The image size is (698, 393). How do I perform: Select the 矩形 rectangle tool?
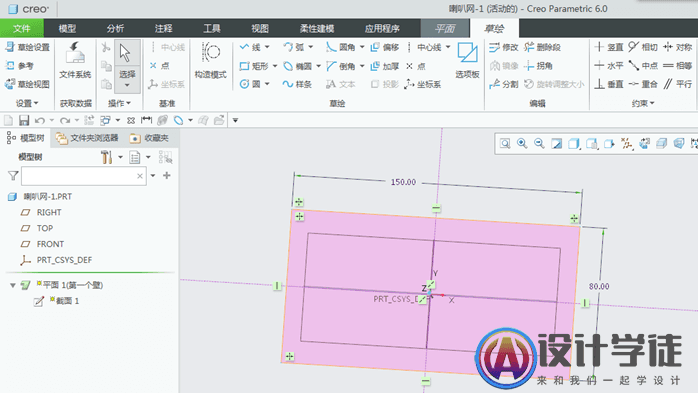tap(254, 66)
